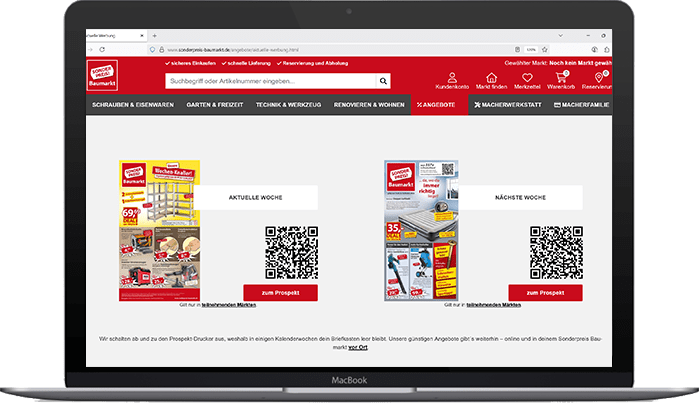Open Macherwerkstatt menu item
700x404 pixels.
coord(508,105)
